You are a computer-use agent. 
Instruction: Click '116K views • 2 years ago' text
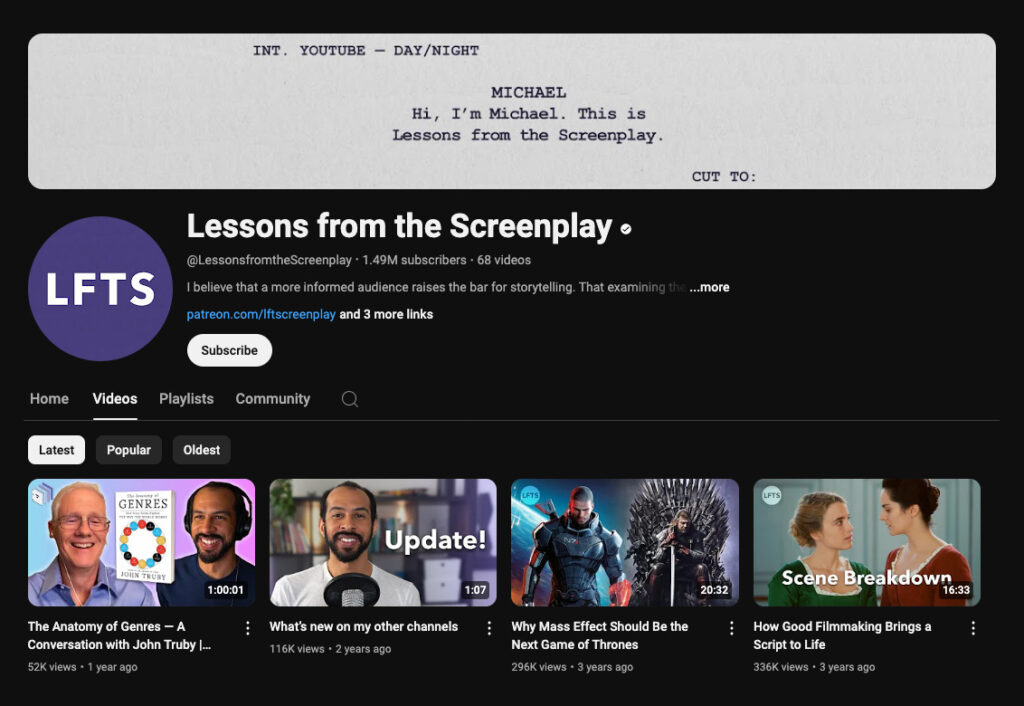click(x=330, y=649)
